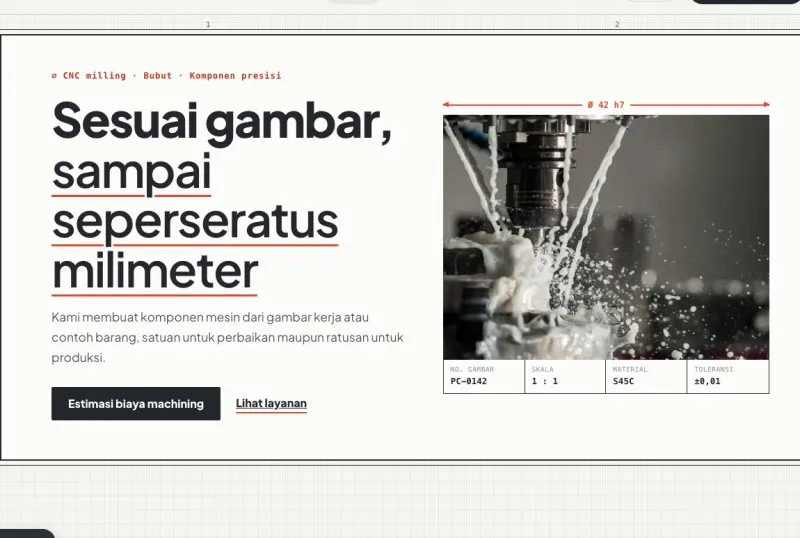
Task: Click the 'Ø 42 h7' dimension label
Action: [606, 105]
